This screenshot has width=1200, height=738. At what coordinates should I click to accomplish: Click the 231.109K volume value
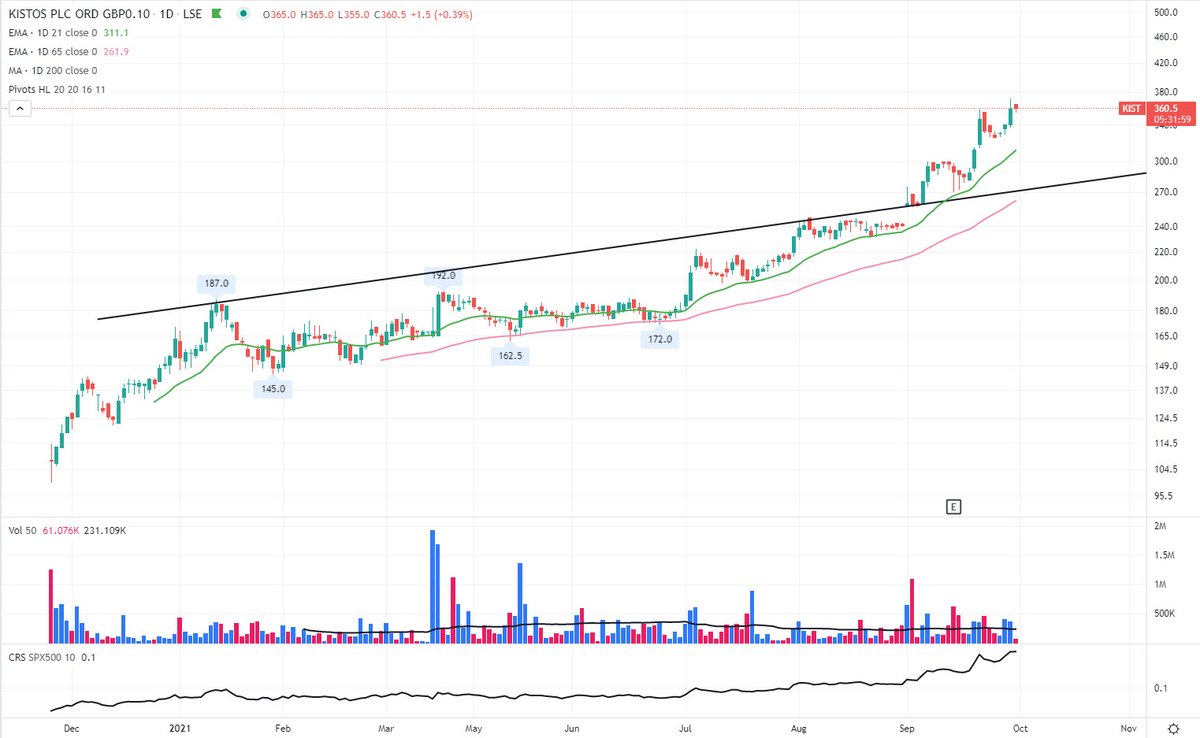point(105,530)
